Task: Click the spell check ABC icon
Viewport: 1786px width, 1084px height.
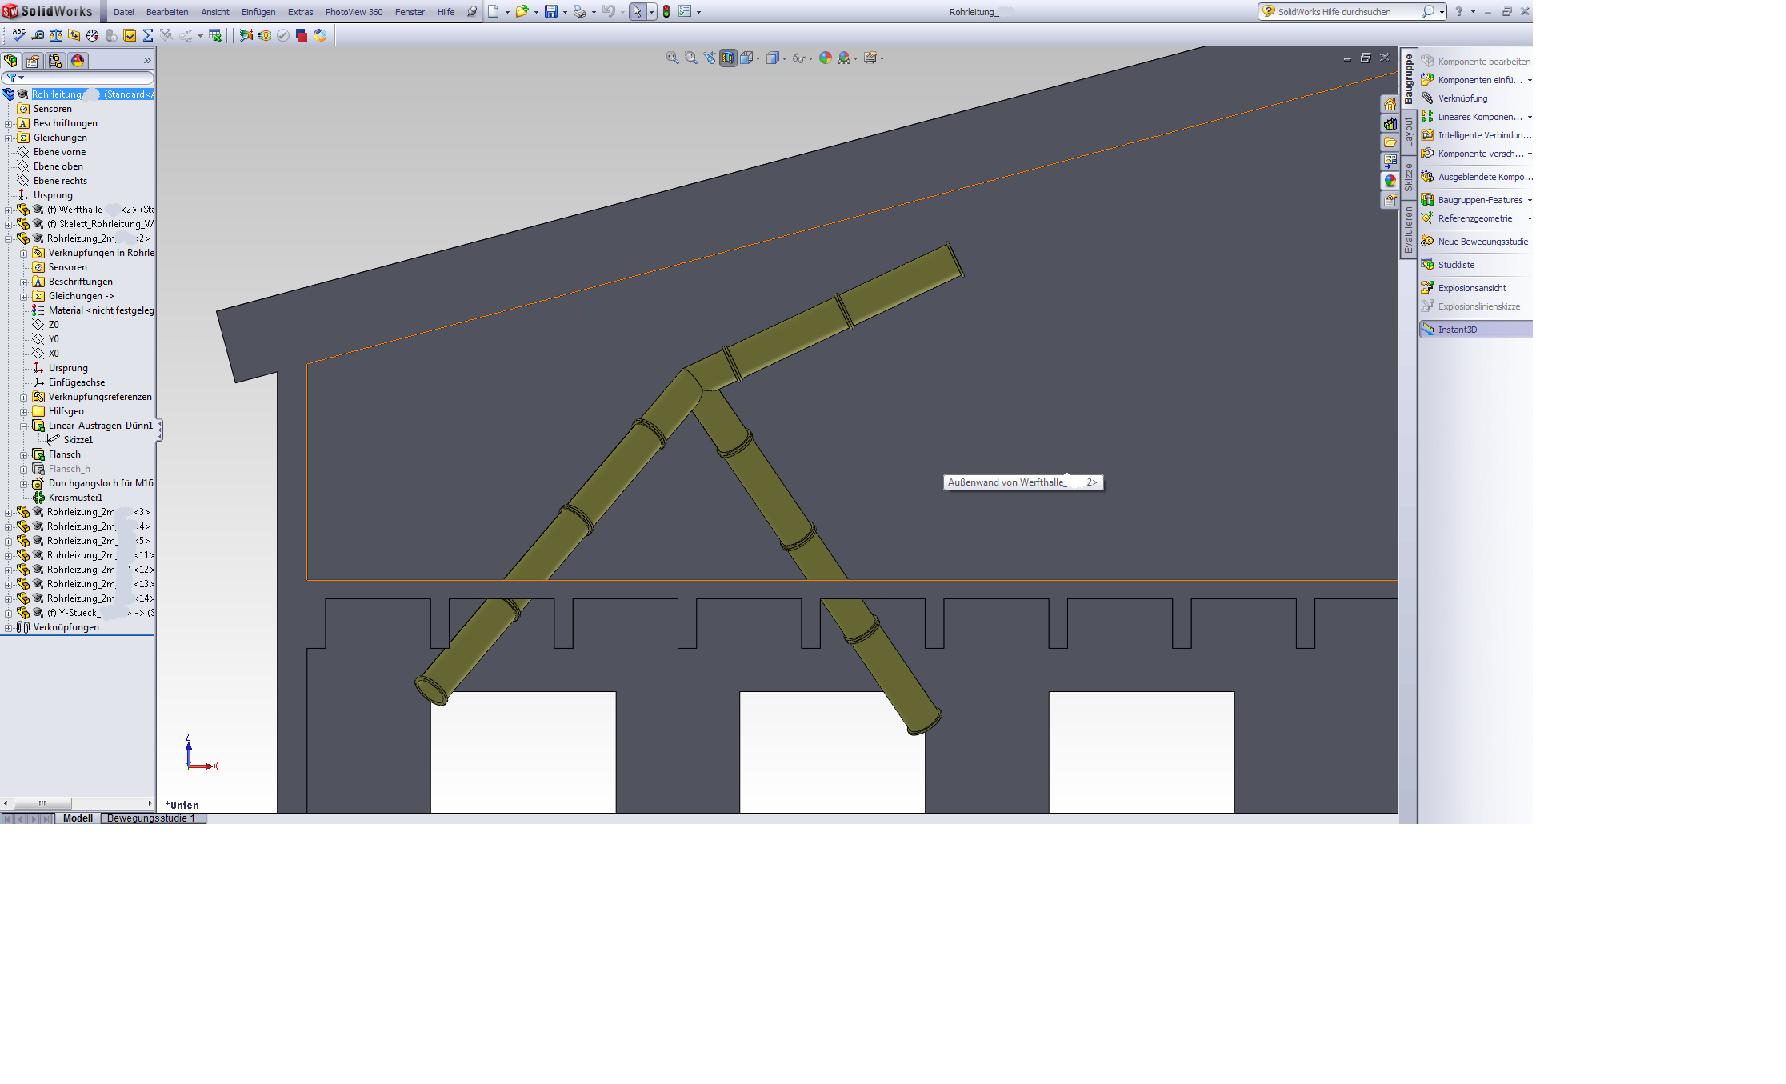Action: (19, 35)
